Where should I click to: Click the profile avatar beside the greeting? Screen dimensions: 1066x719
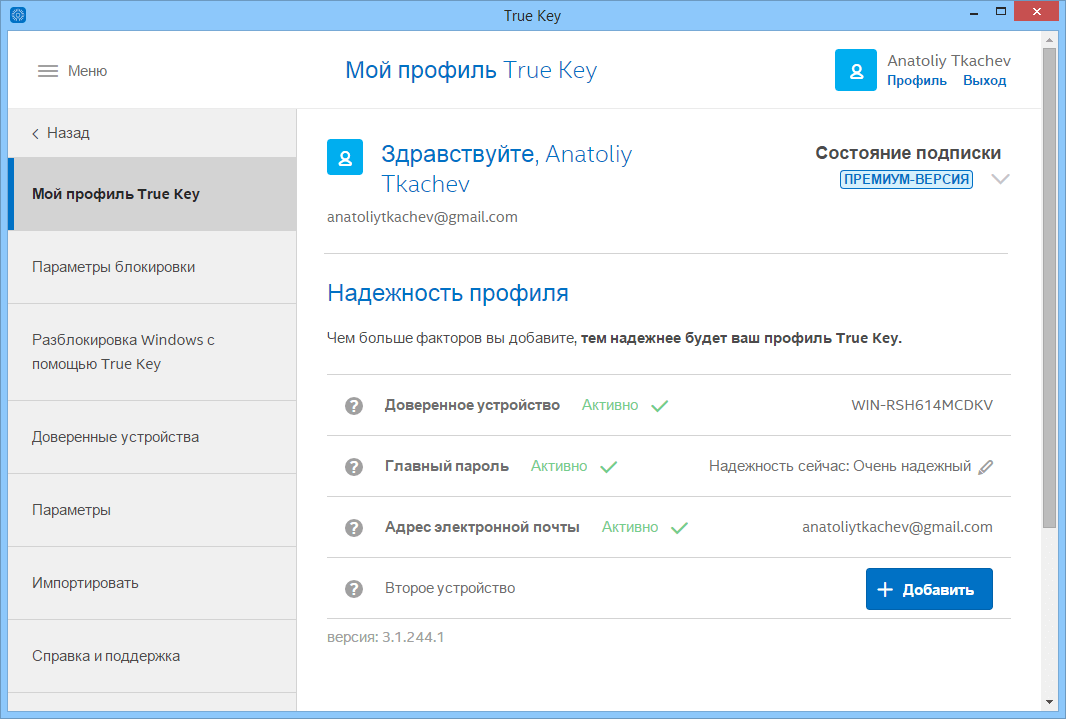click(x=345, y=157)
